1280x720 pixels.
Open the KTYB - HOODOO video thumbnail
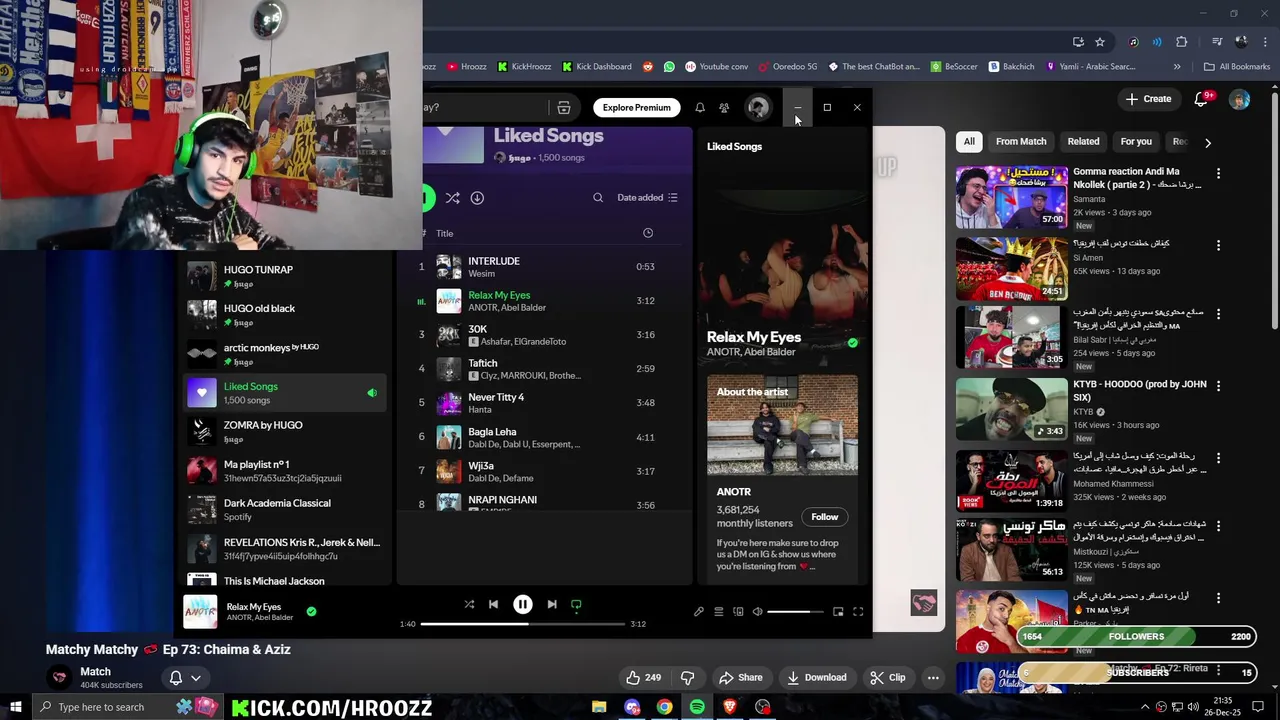[x=1011, y=409]
